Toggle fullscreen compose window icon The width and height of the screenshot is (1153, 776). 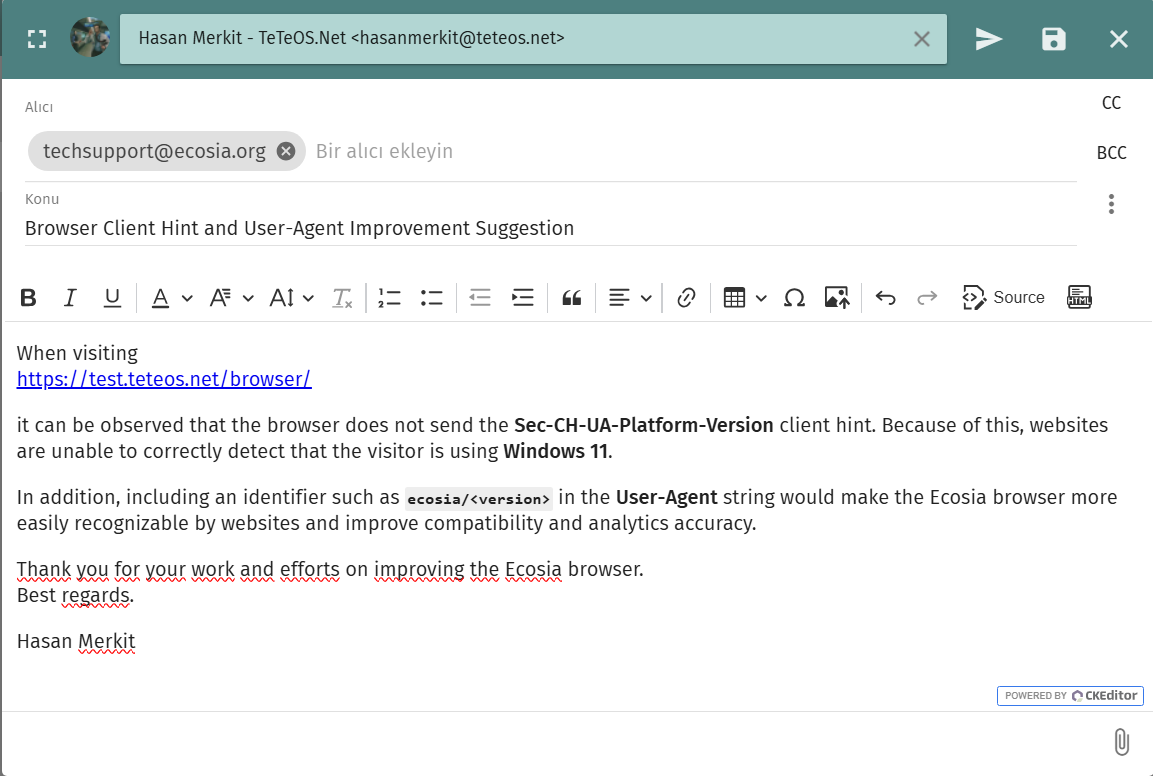click(37, 39)
